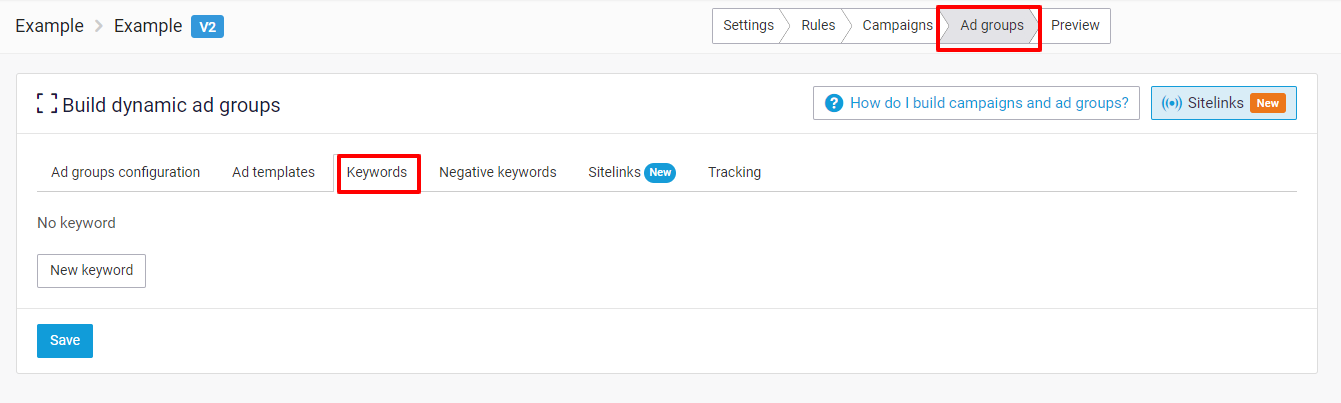
Task: Click the breadcrumb chevron separator arrow
Action: (99, 27)
